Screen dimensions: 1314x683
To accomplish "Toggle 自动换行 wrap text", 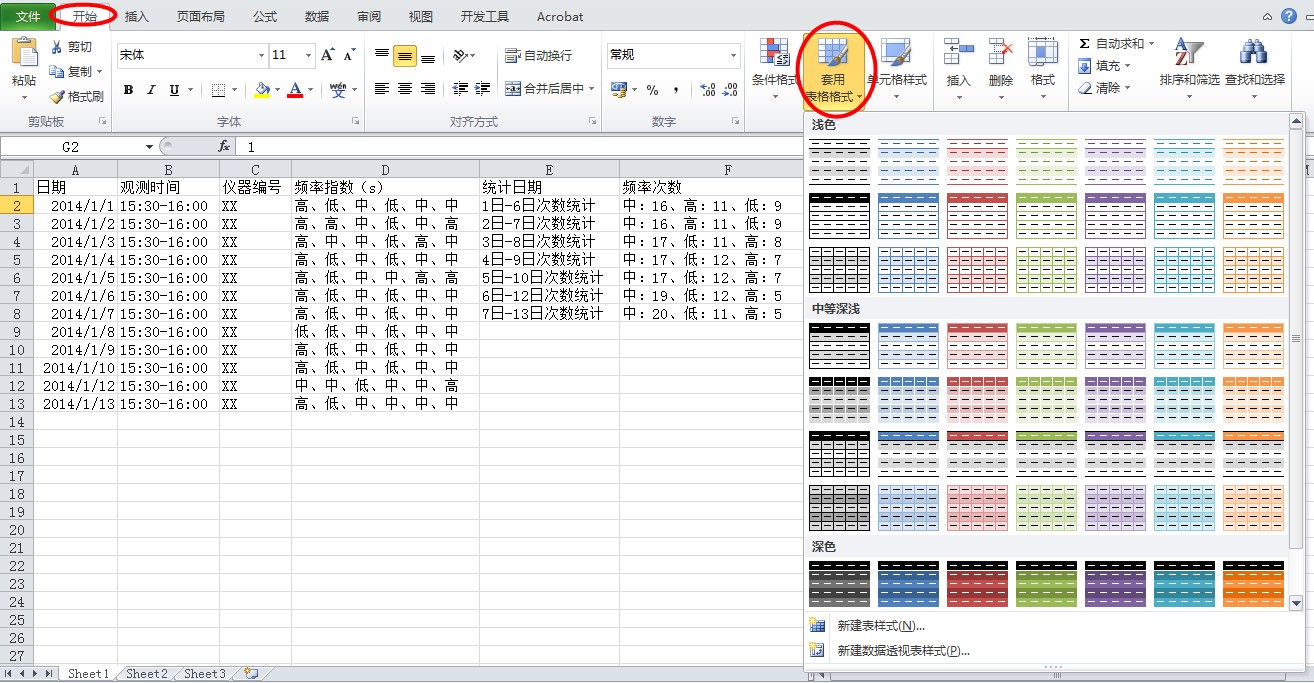I will point(539,56).
